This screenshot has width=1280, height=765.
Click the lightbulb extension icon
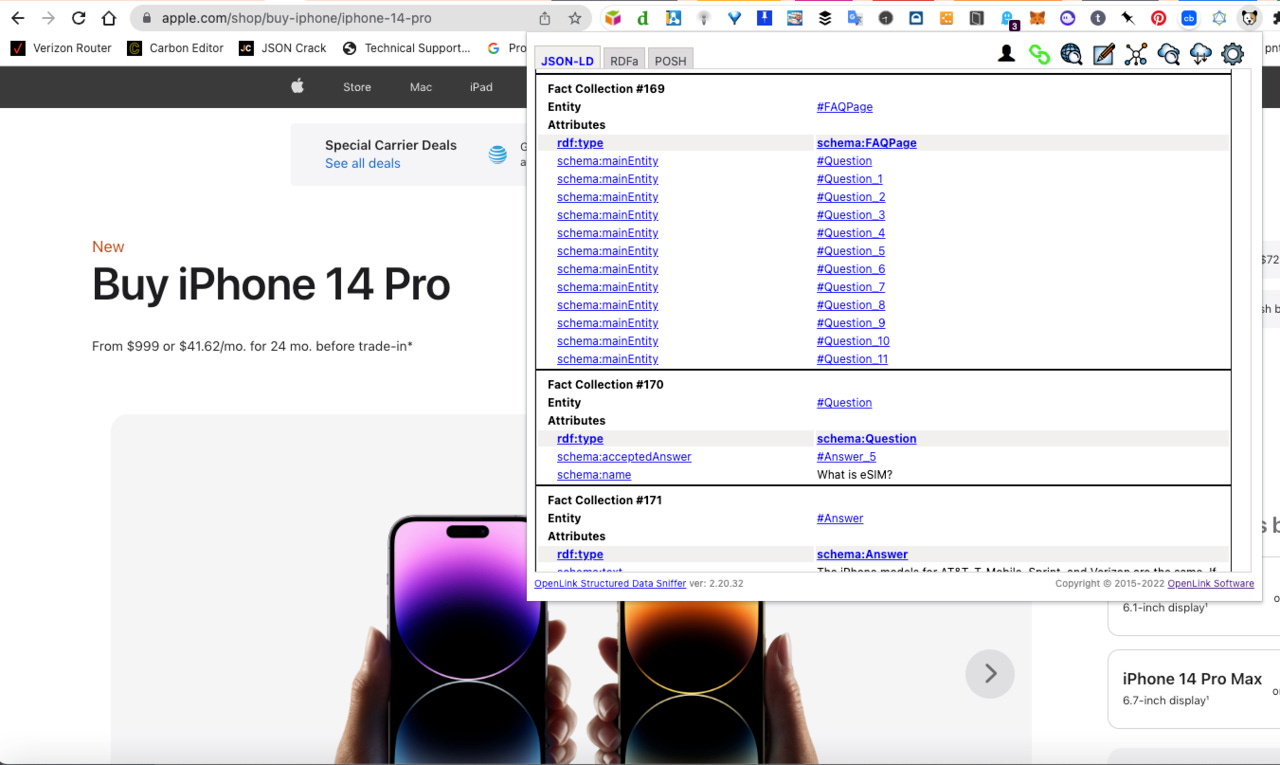(x=704, y=18)
